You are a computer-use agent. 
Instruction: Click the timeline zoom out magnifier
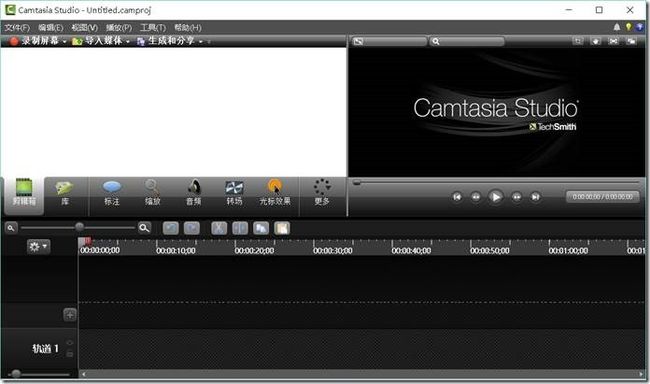11,228
